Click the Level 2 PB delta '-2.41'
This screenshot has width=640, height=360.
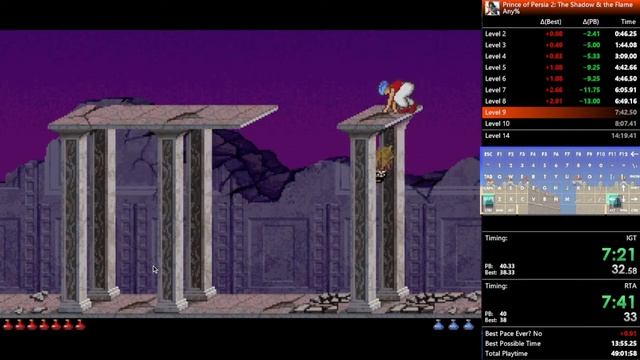591,34
